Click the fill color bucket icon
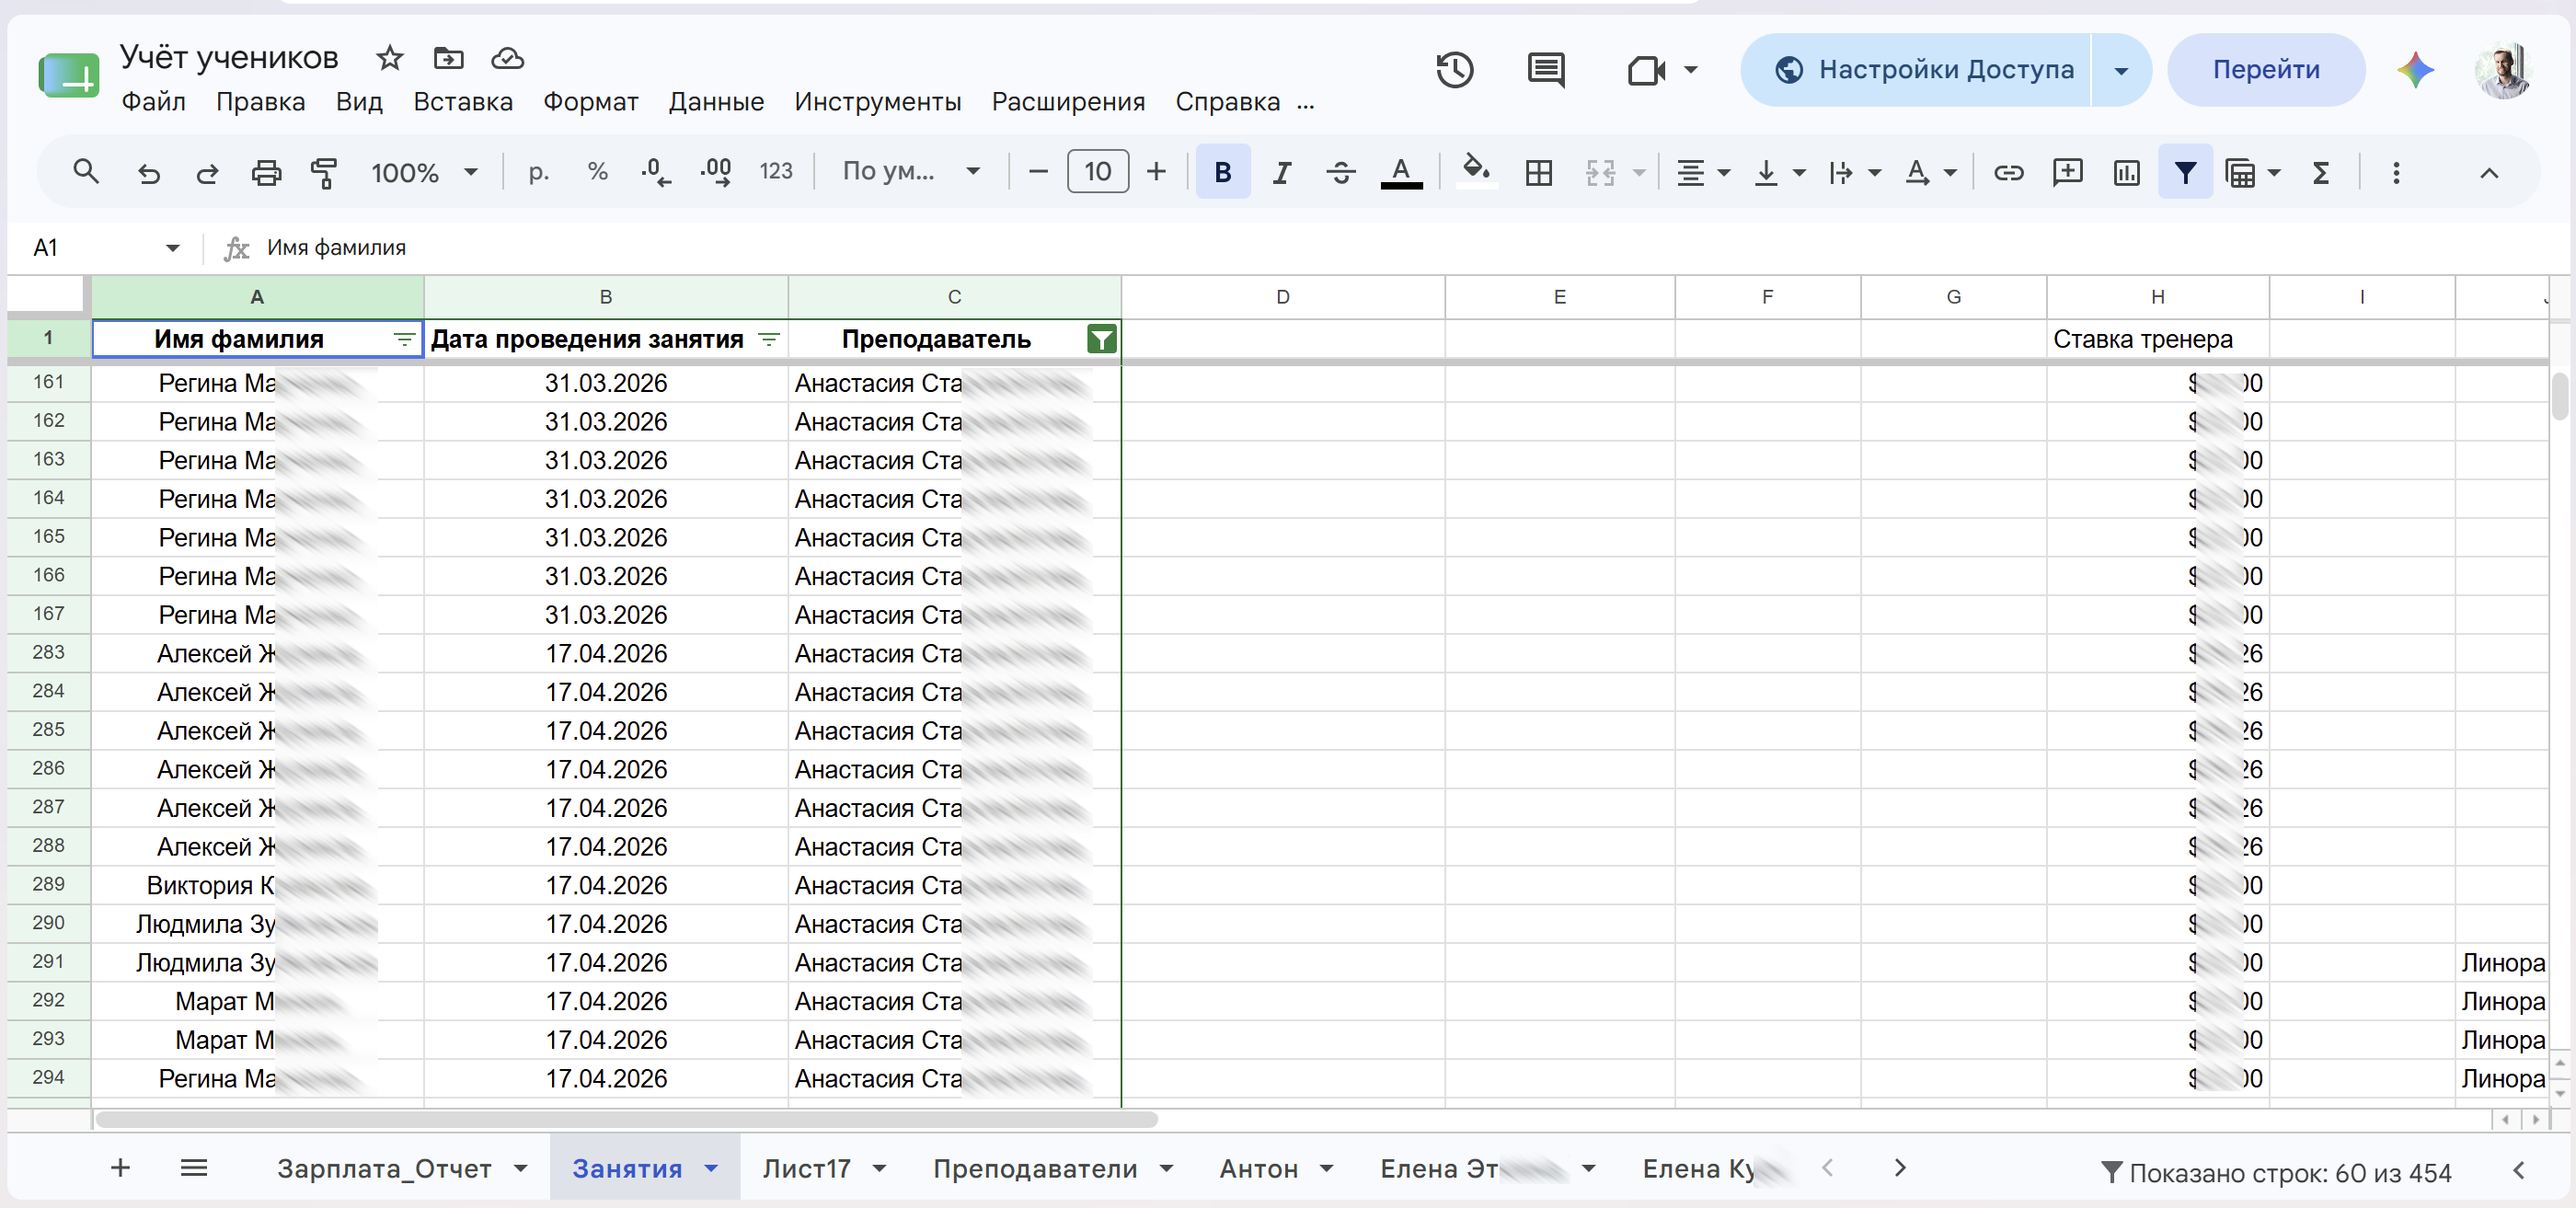The height and width of the screenshot is (1208, 2576). click(1476, 170)
